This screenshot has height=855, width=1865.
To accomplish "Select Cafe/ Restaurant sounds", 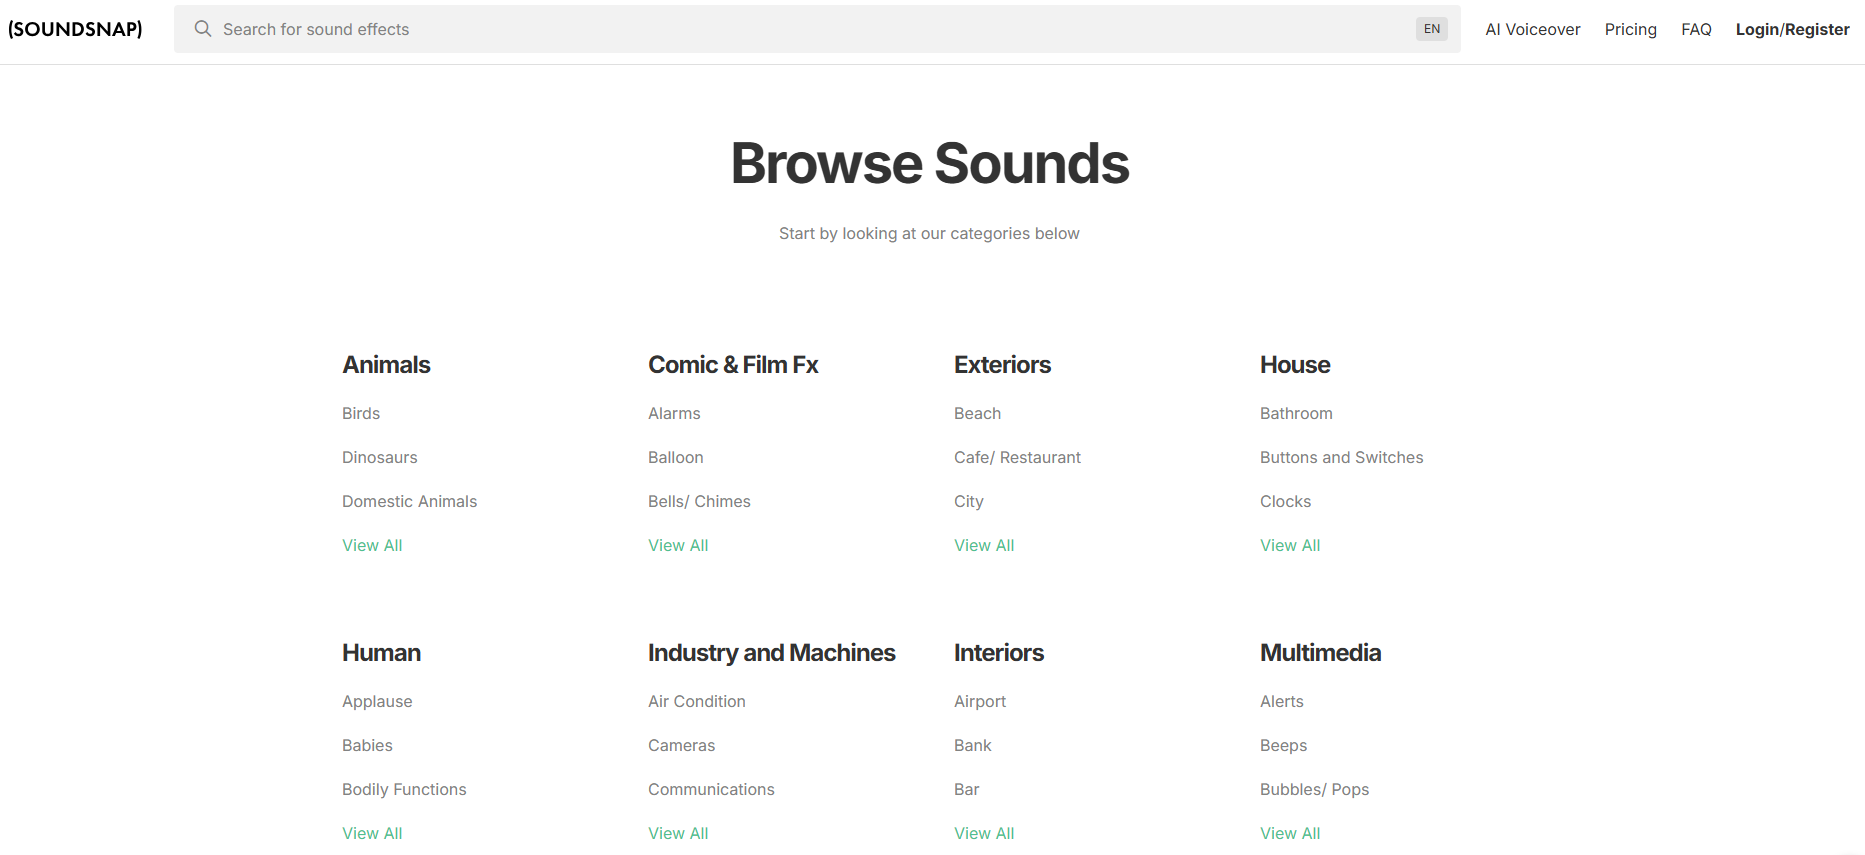I will [1017, 457].
